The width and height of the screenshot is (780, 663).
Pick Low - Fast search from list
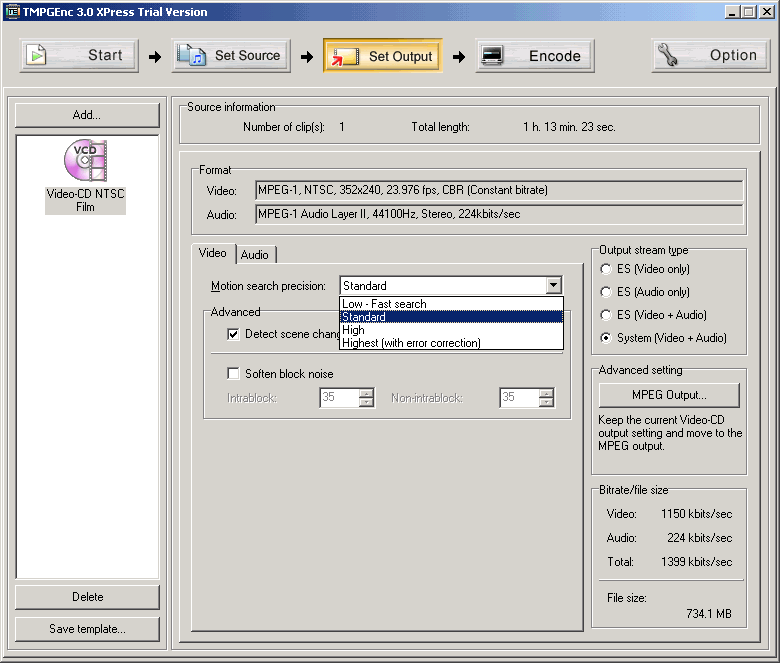384,304
